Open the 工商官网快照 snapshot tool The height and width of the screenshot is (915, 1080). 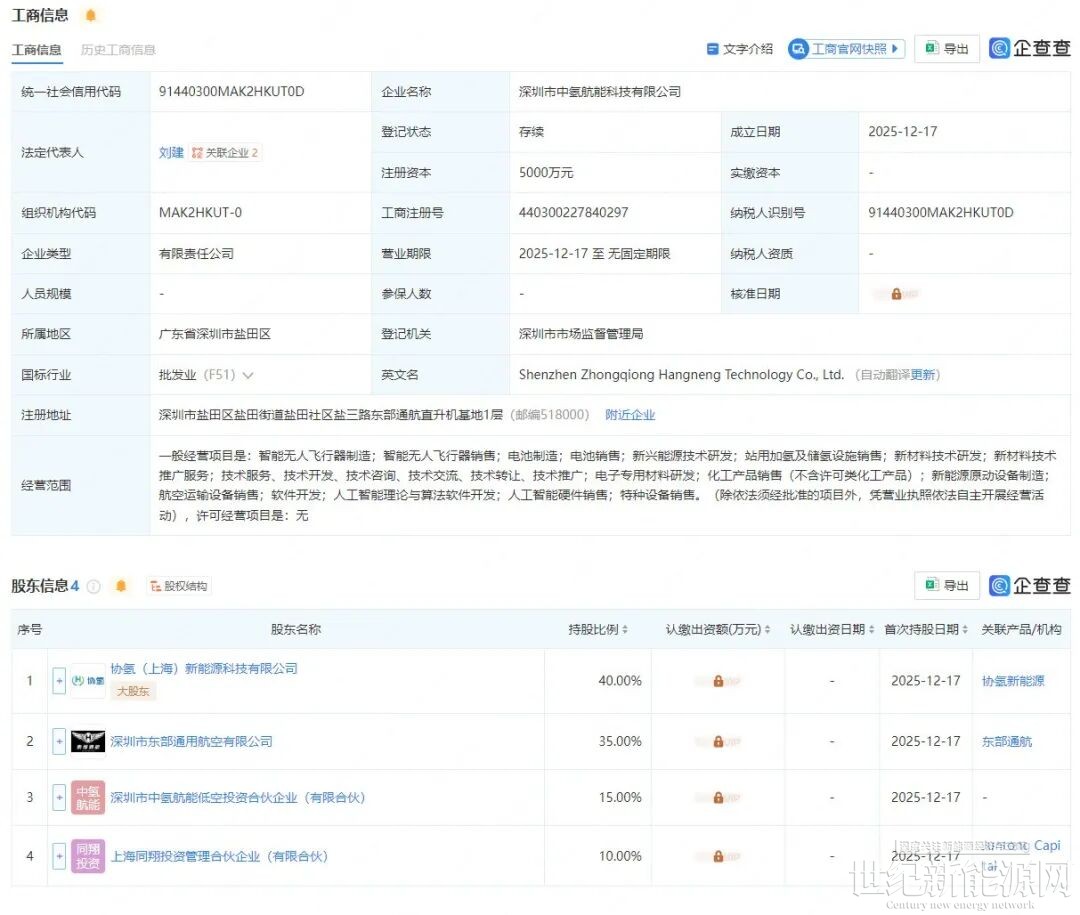point(846,48)
